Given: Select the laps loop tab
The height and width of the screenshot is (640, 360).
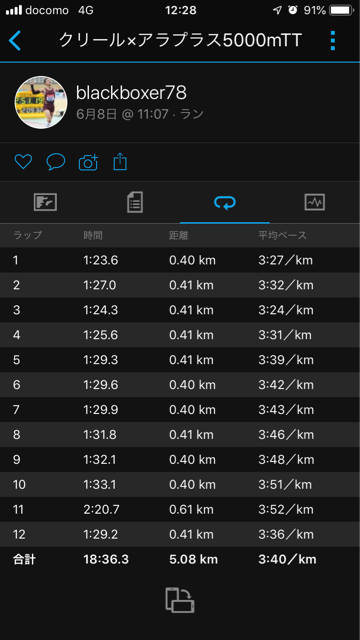Looking at the screenshot, I should coord(225,202).
